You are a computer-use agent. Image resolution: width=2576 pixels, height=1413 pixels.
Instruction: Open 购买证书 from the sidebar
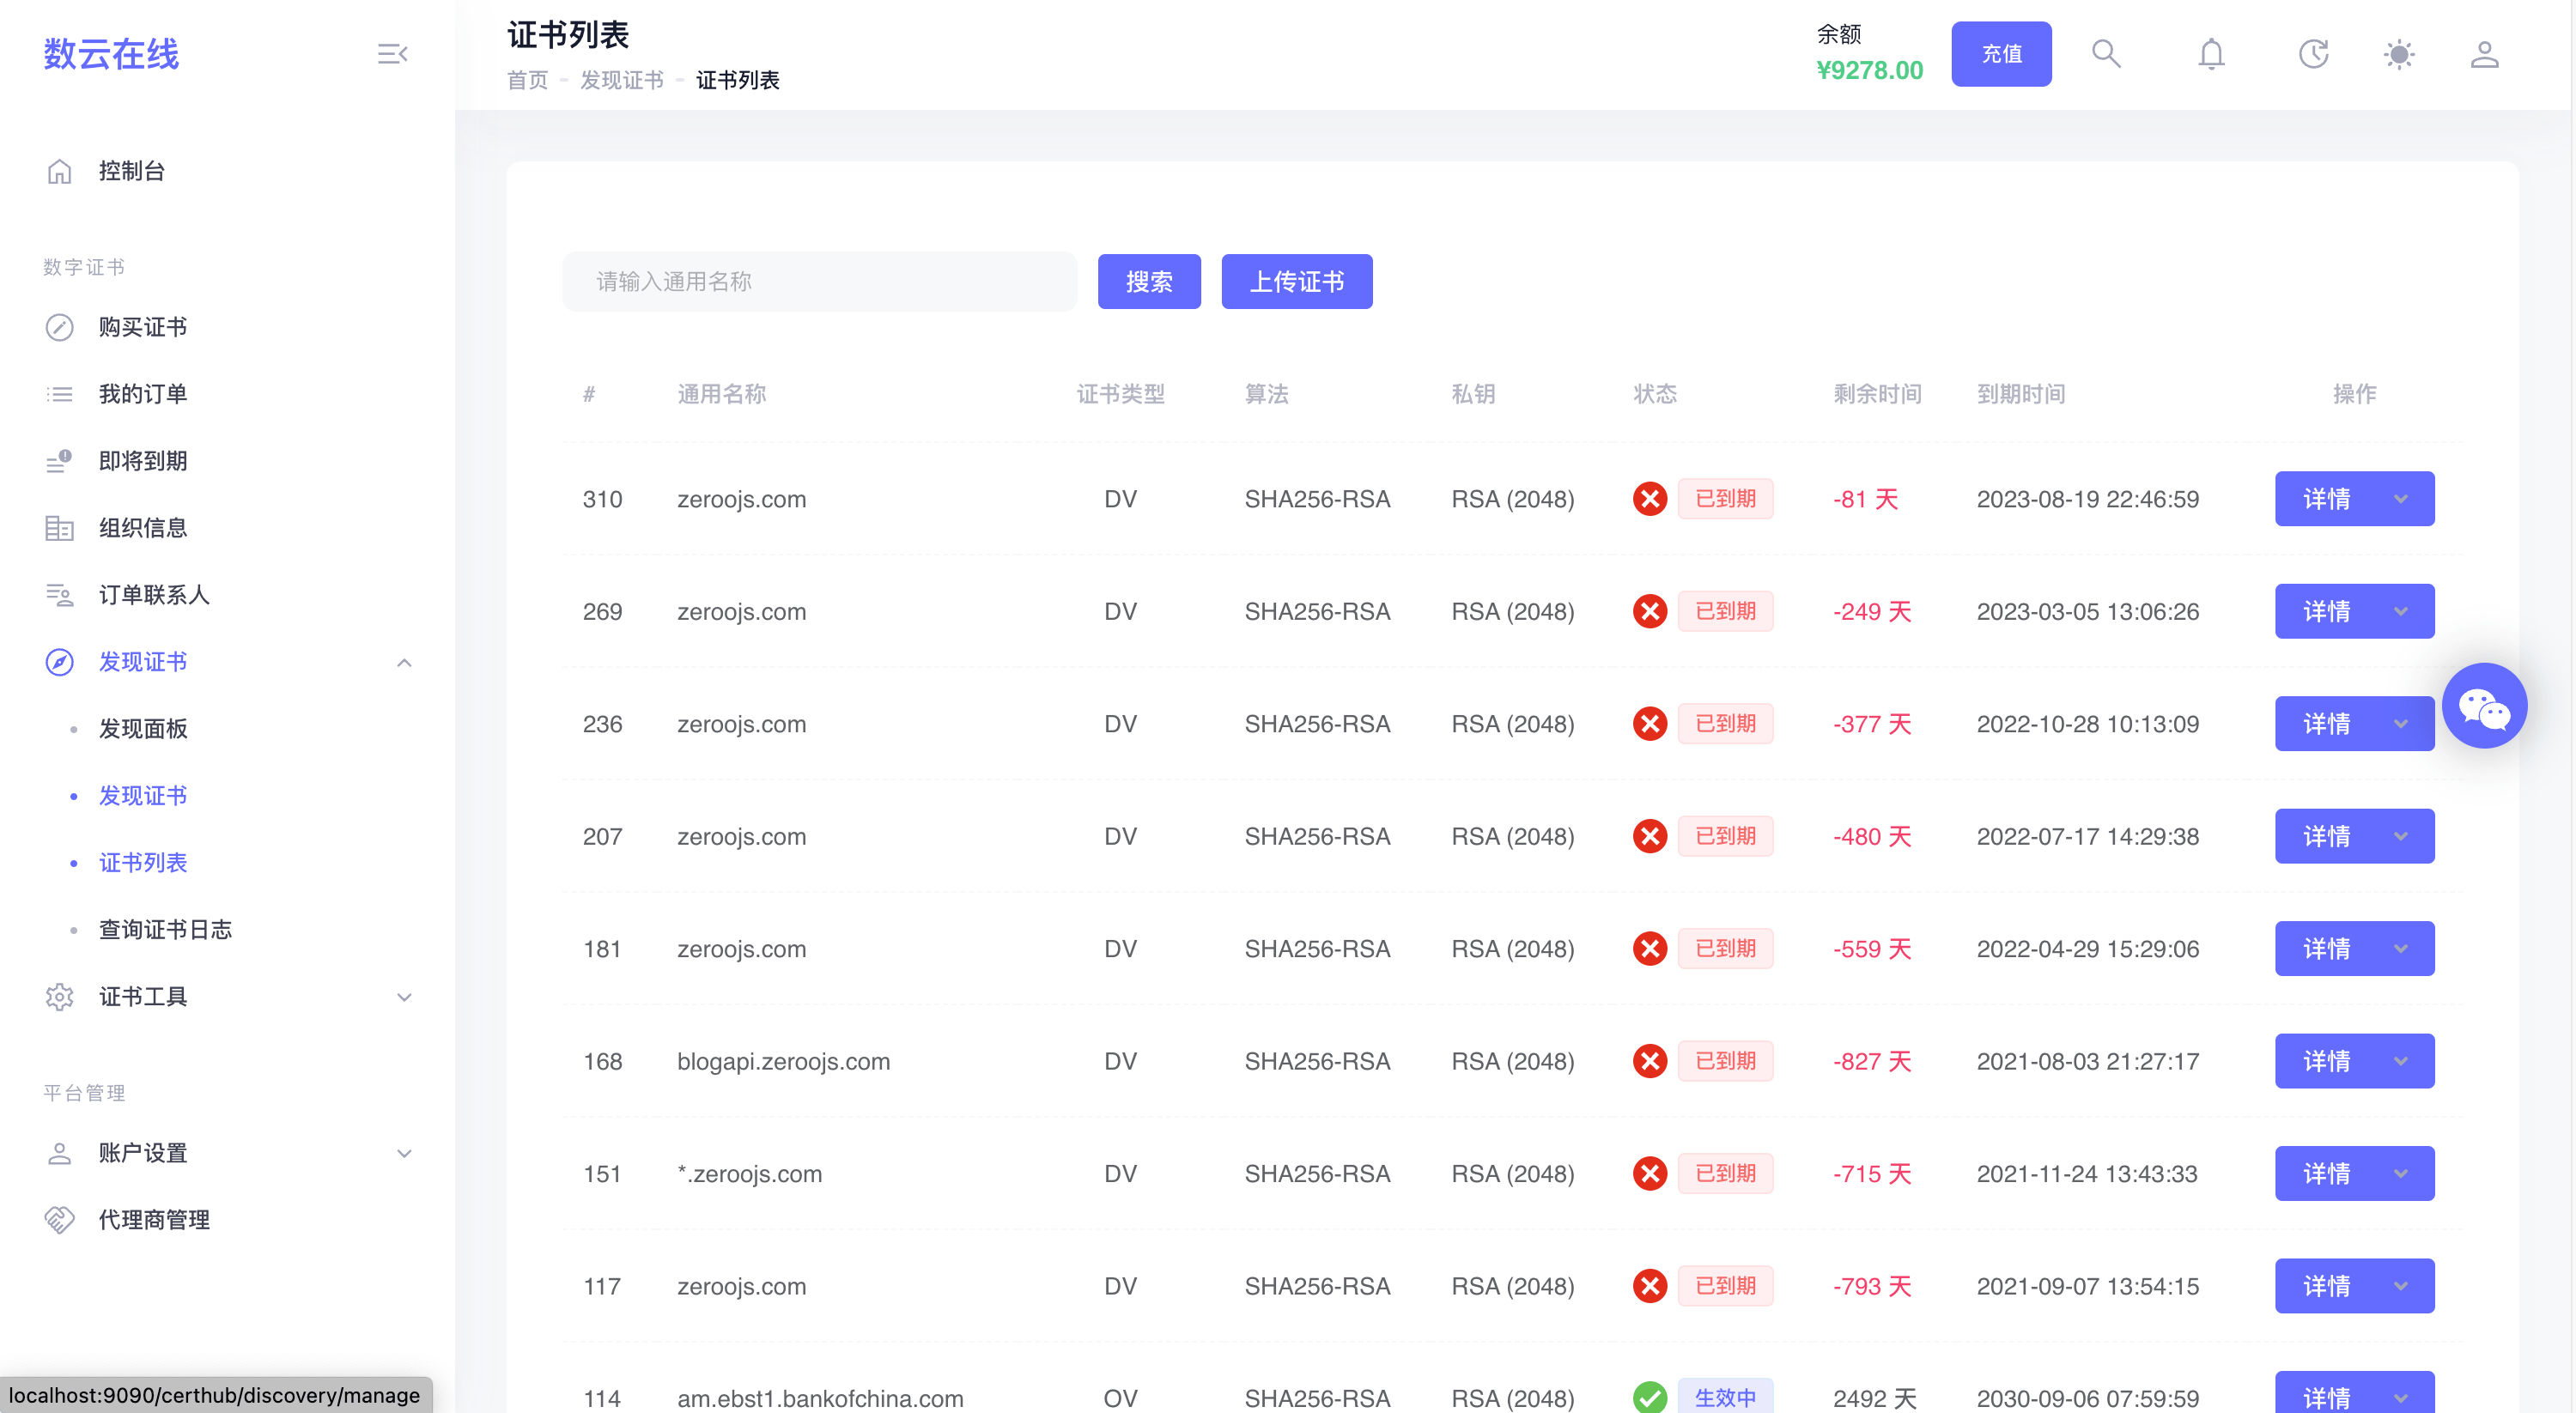142,327
